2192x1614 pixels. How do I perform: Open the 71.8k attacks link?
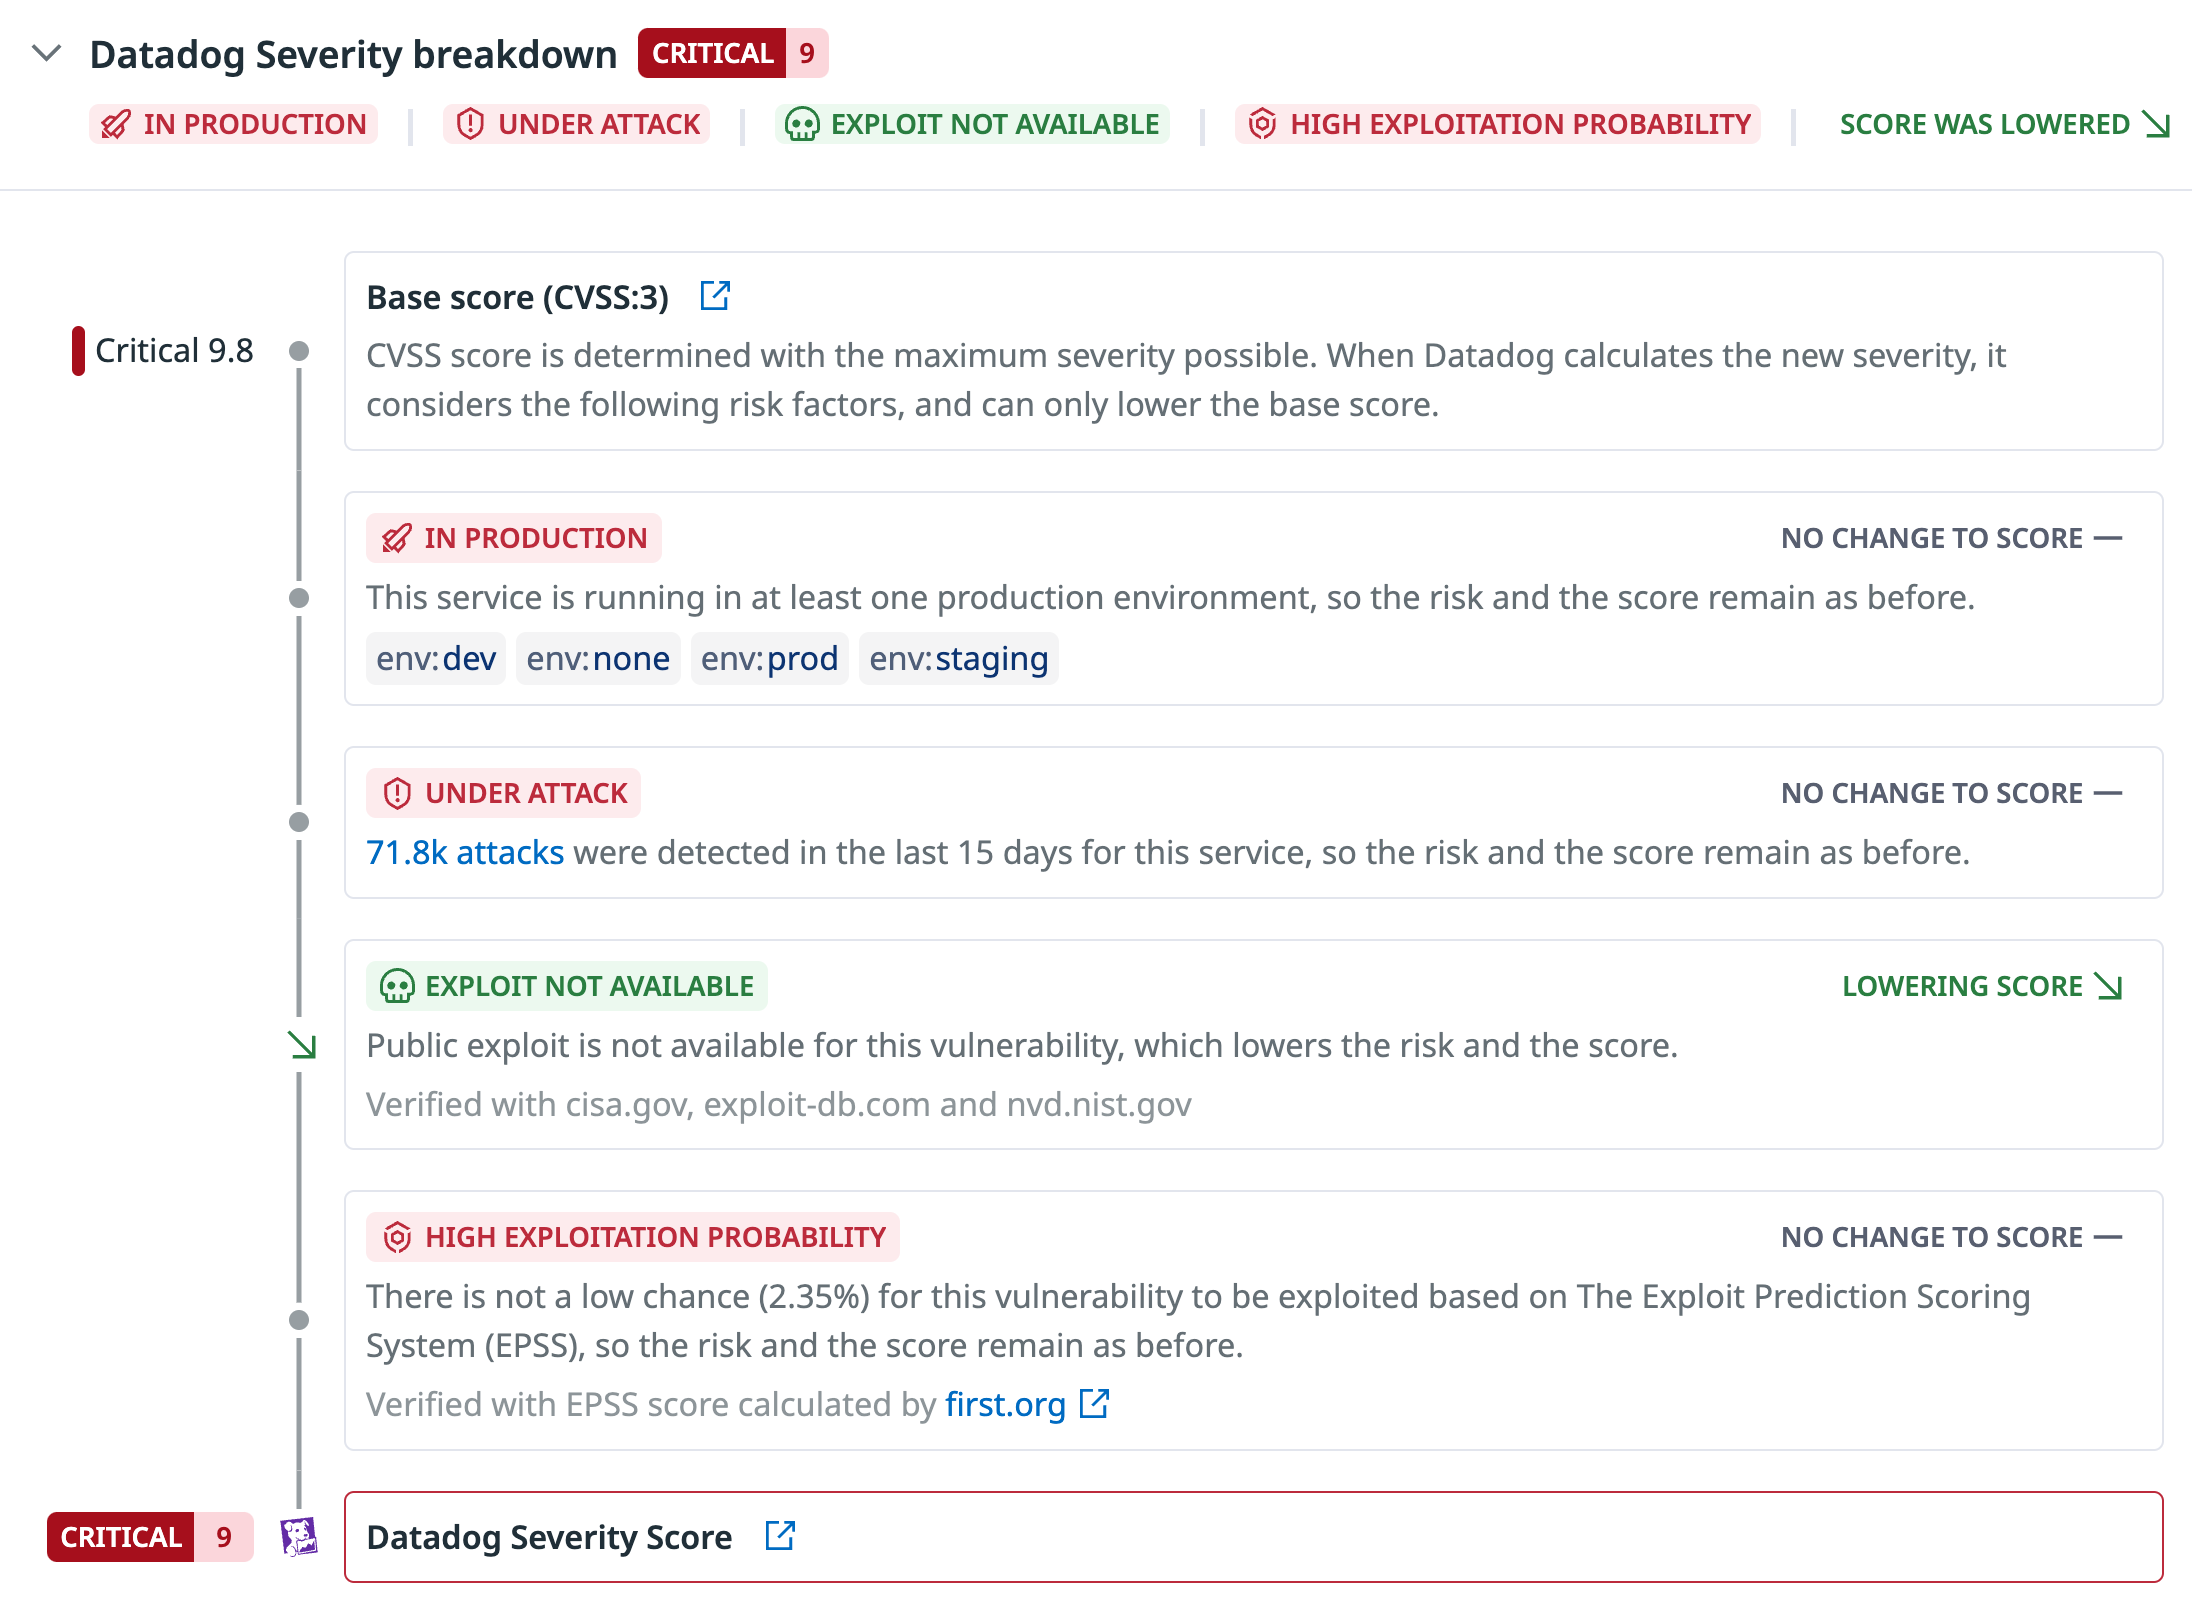click(465, 852)
